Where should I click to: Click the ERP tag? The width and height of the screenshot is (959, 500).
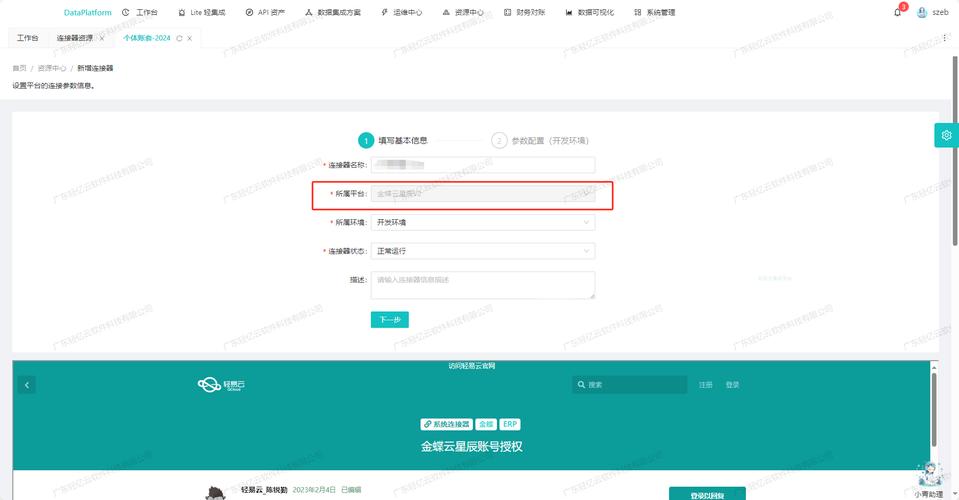pos(510,424)
